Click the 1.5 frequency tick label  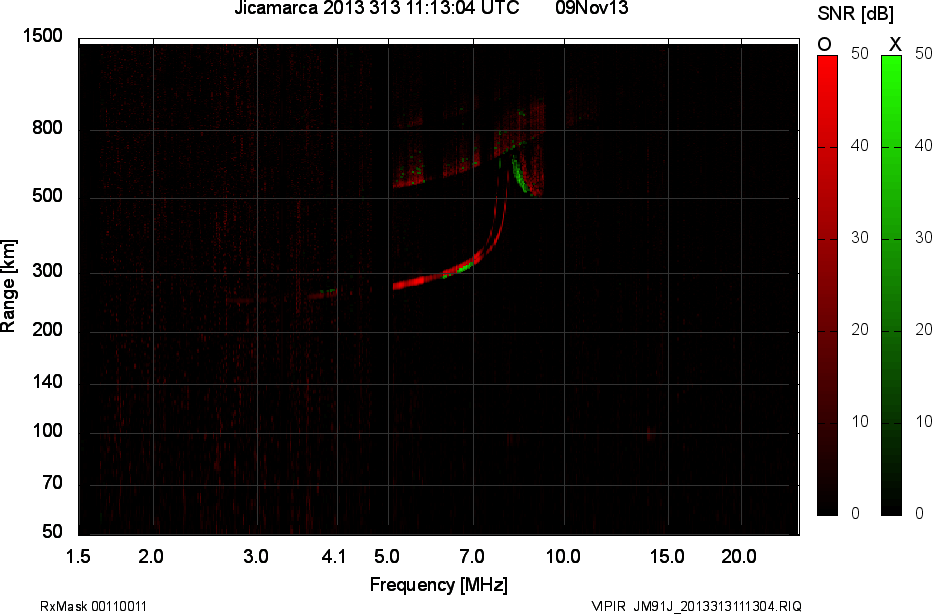pos(78,557)
